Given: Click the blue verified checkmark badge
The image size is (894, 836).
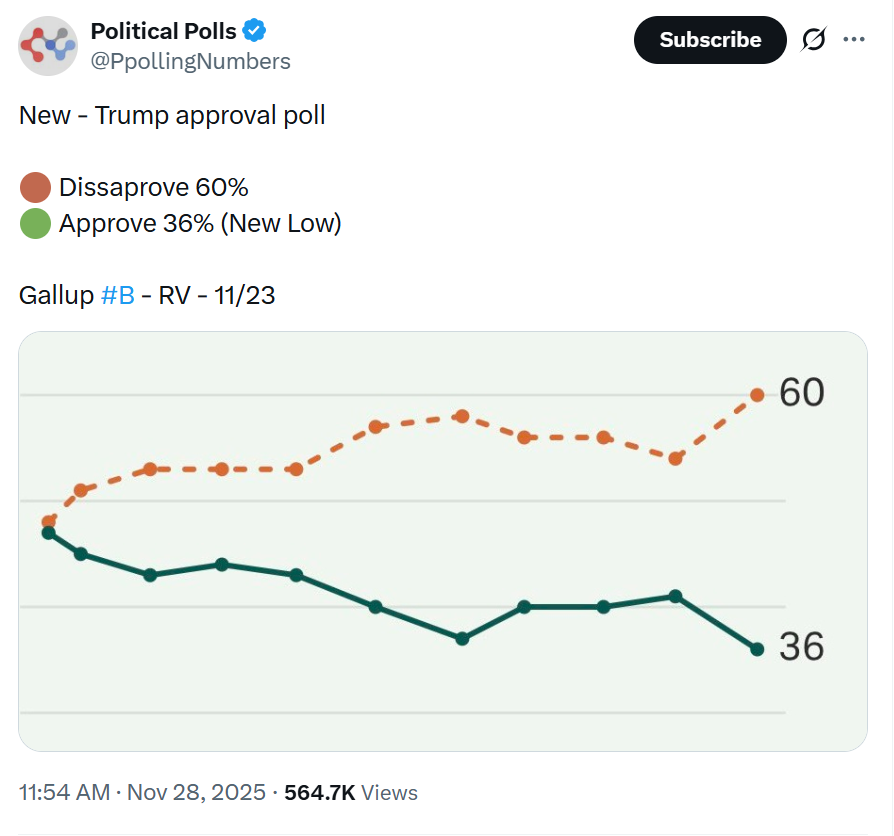Looking at the screenshot, I should (255, 31).
